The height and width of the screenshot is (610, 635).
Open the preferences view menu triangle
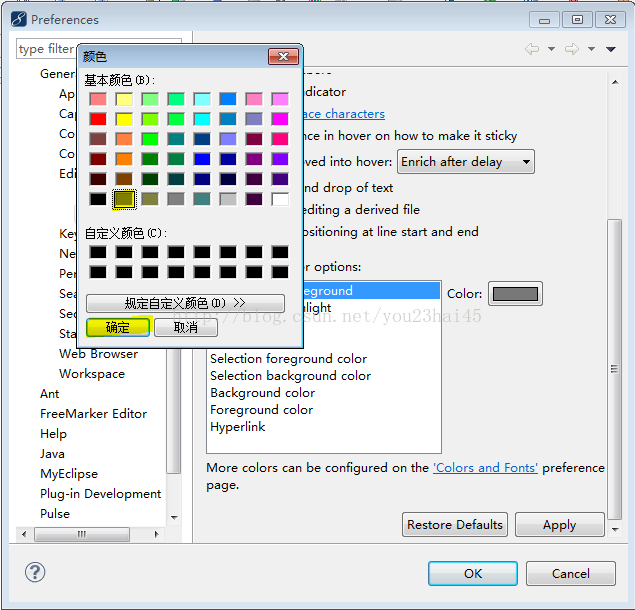tap(611, 49)
